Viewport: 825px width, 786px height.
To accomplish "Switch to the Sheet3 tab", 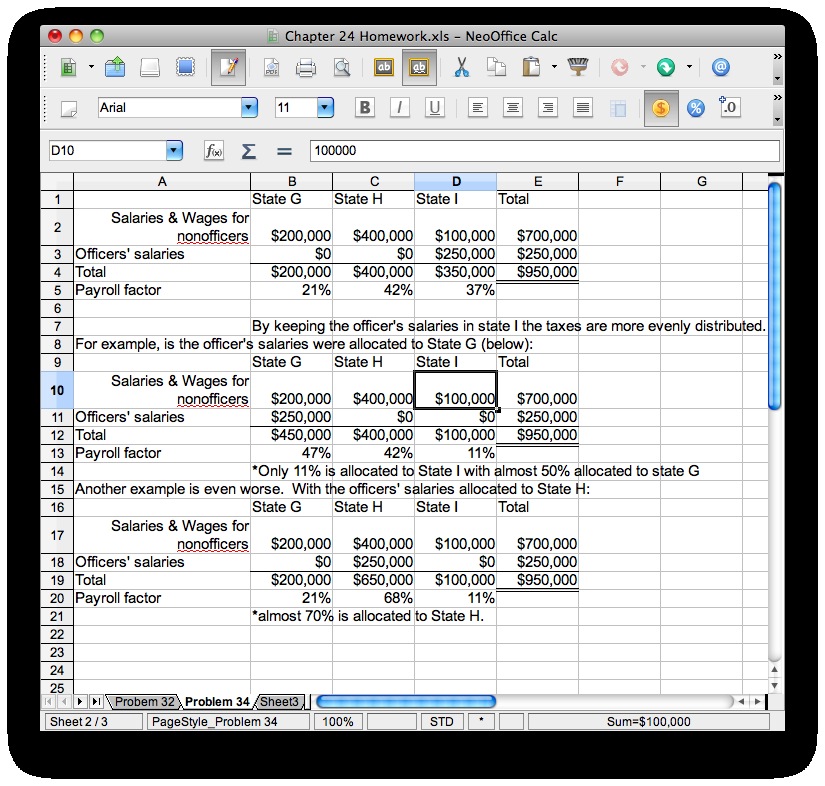I will coord(279,702).
